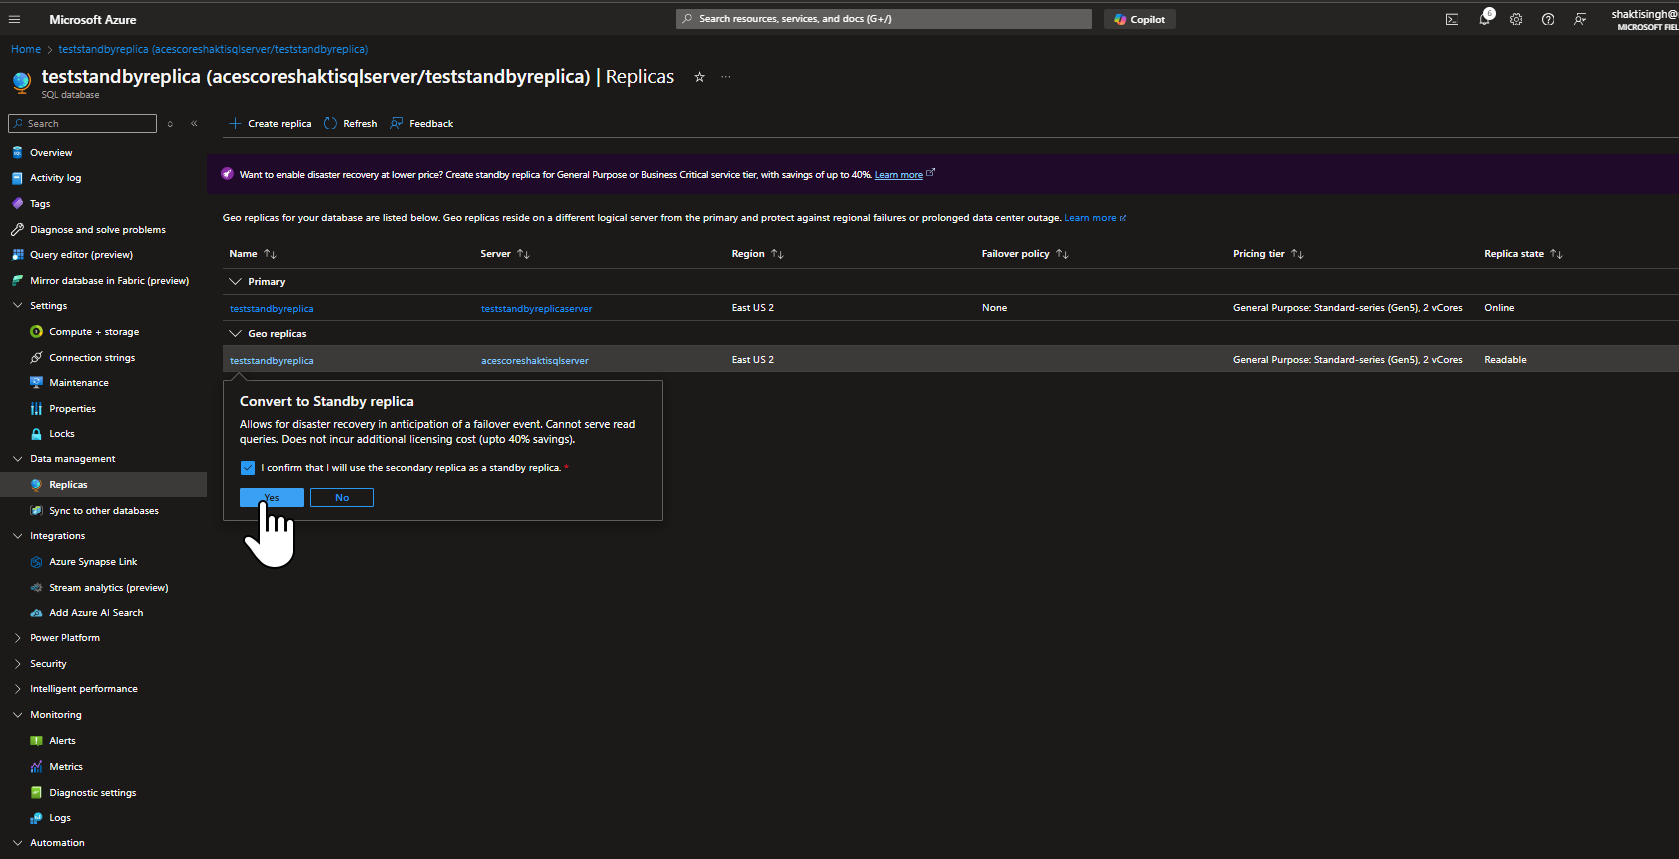Focus the global search resources box

(884, 19)
